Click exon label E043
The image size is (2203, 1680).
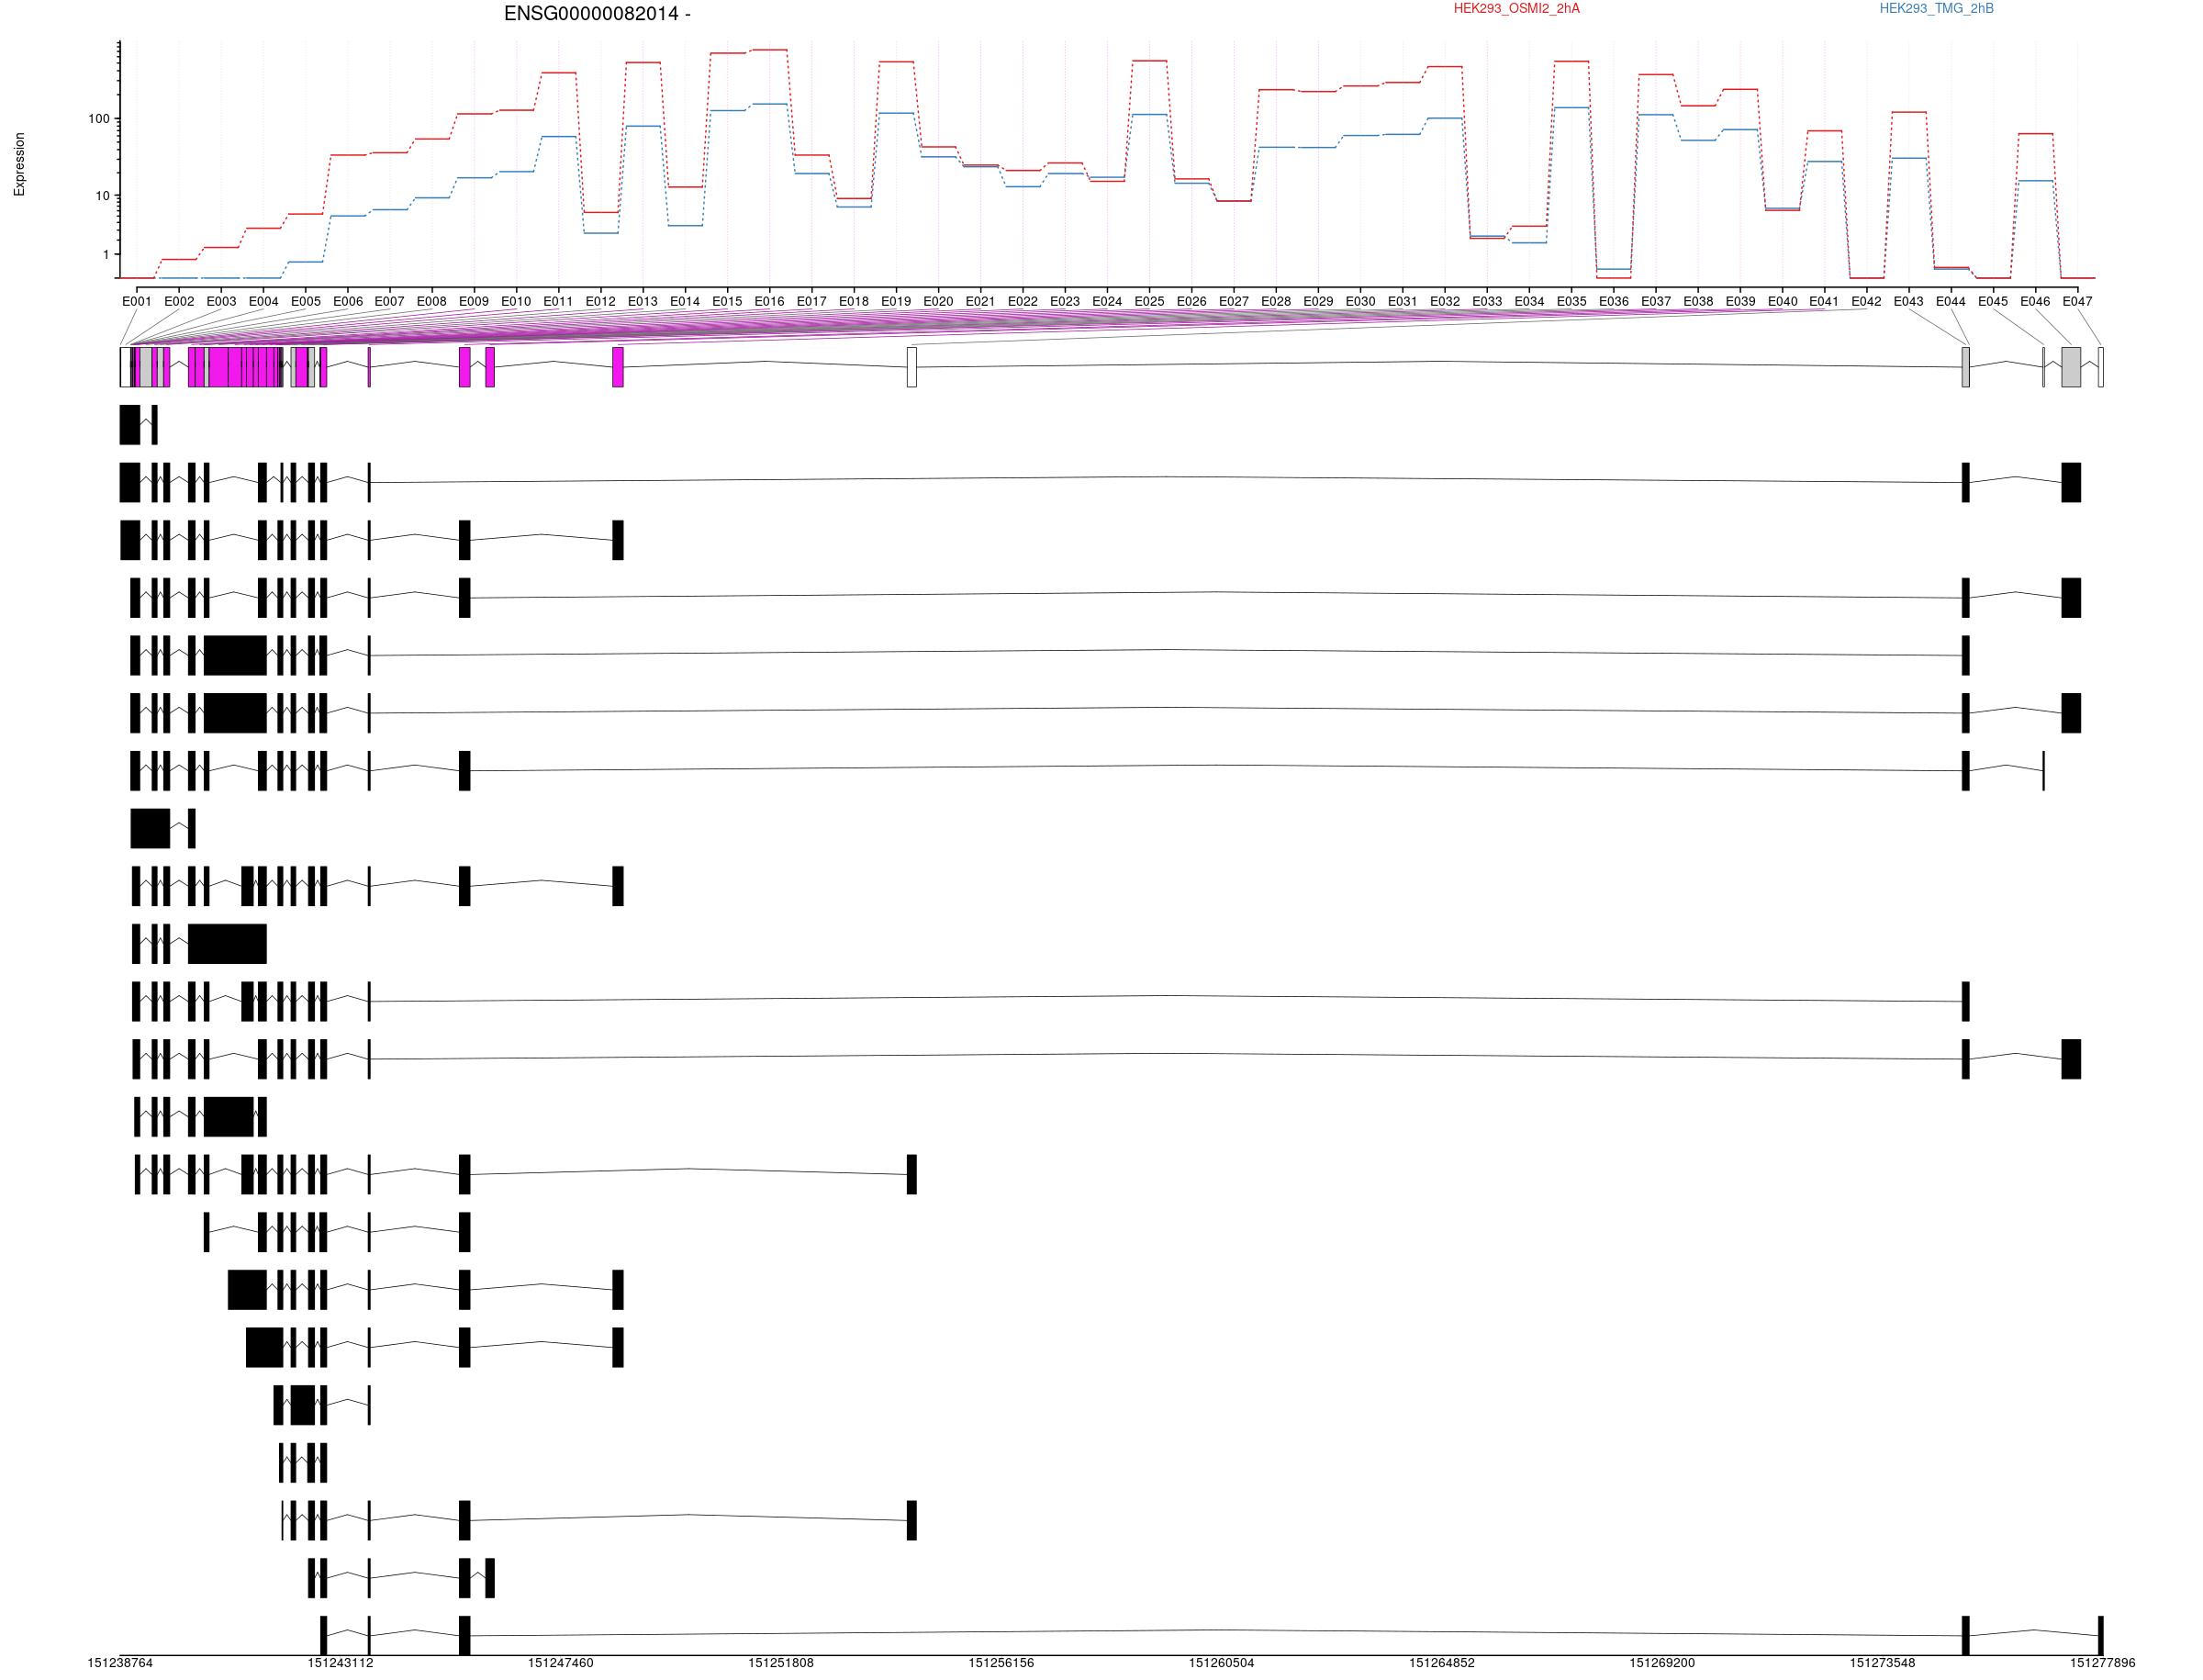coord(1908,301)
